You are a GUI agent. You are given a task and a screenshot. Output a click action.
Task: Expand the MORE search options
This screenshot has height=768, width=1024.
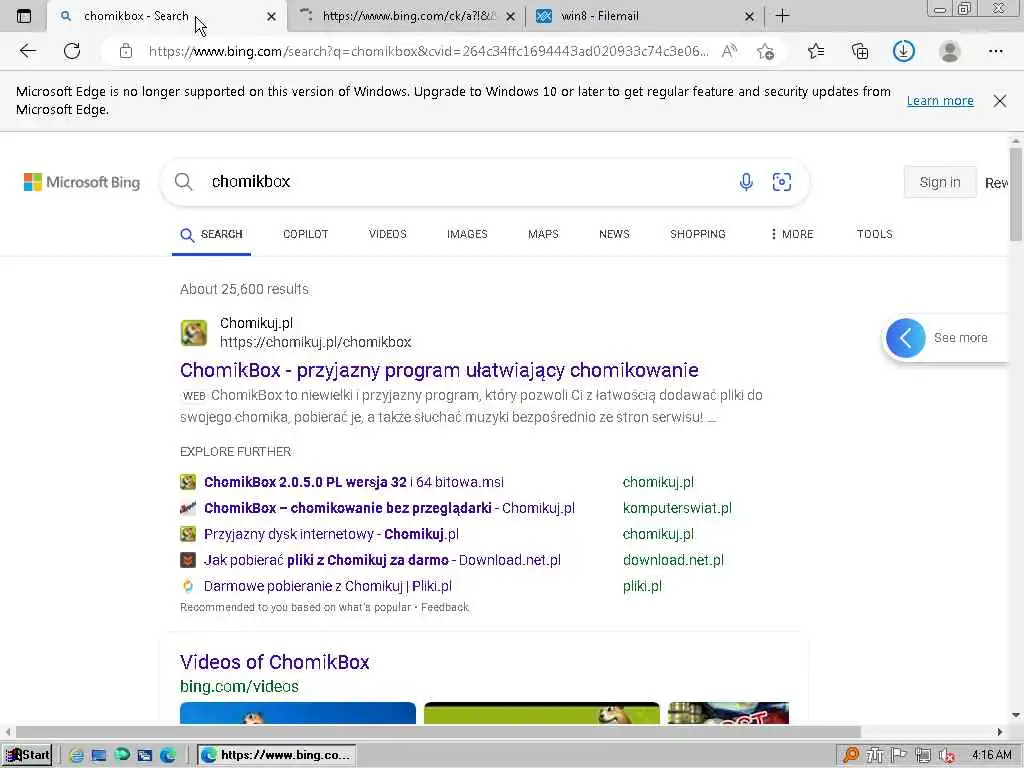(792, 234)
